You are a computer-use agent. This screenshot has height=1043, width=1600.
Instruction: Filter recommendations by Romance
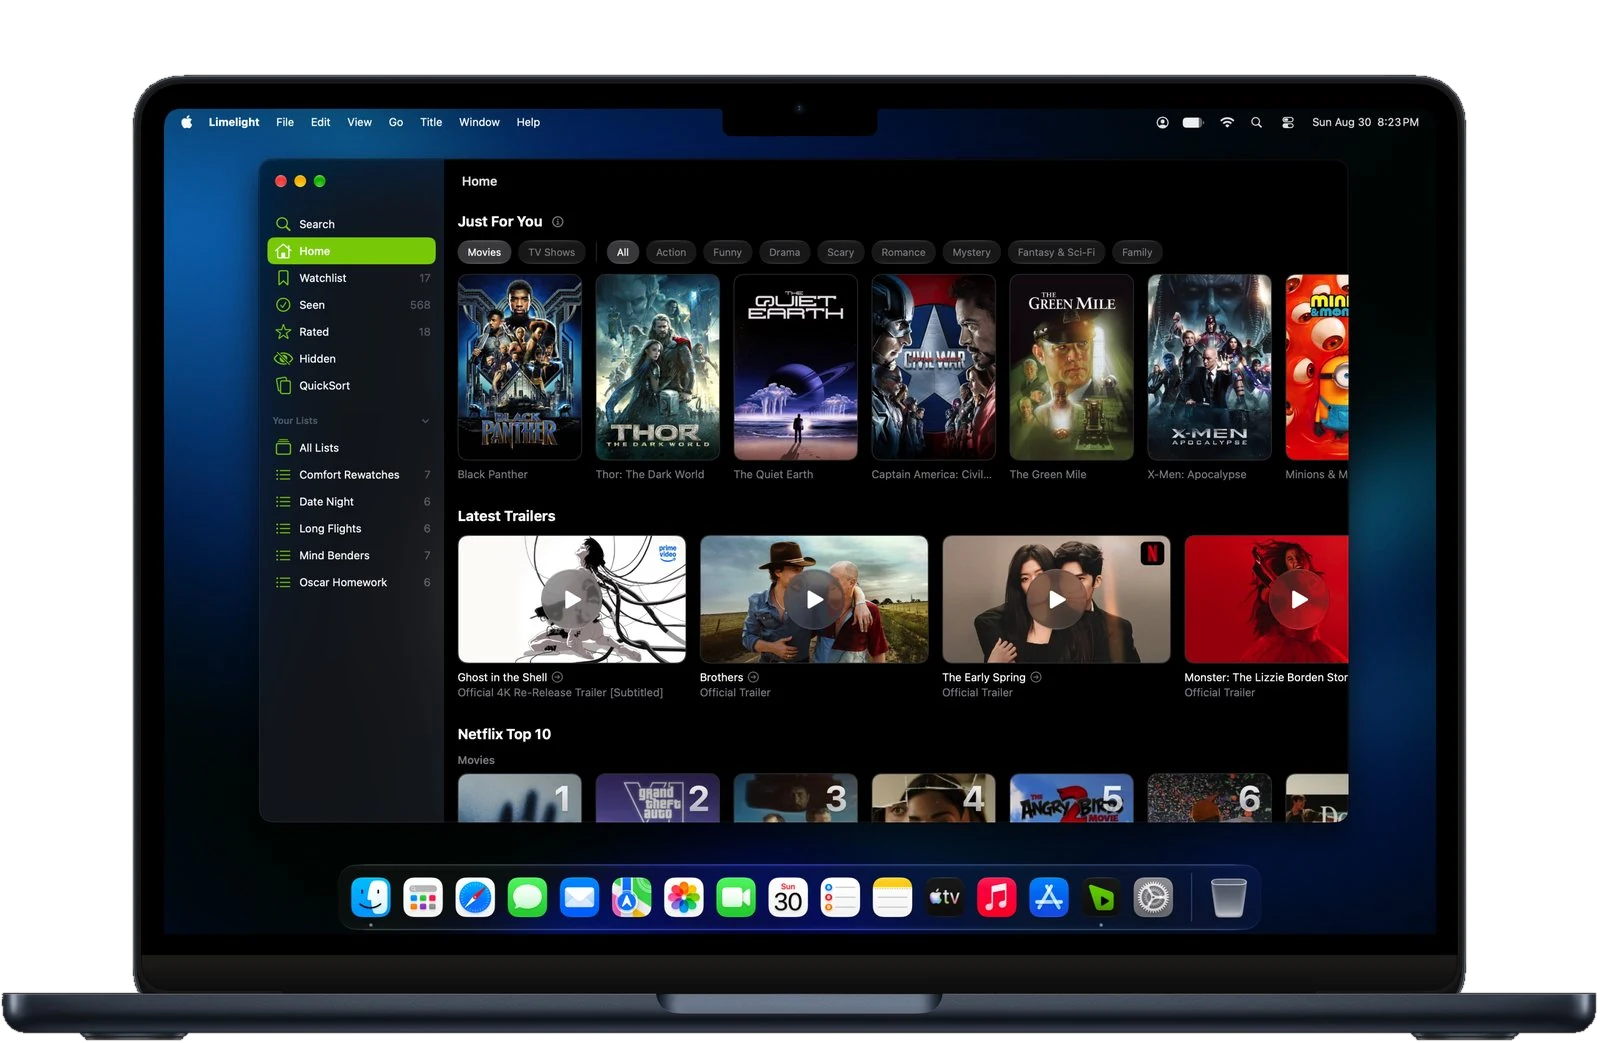click(903, 252)
